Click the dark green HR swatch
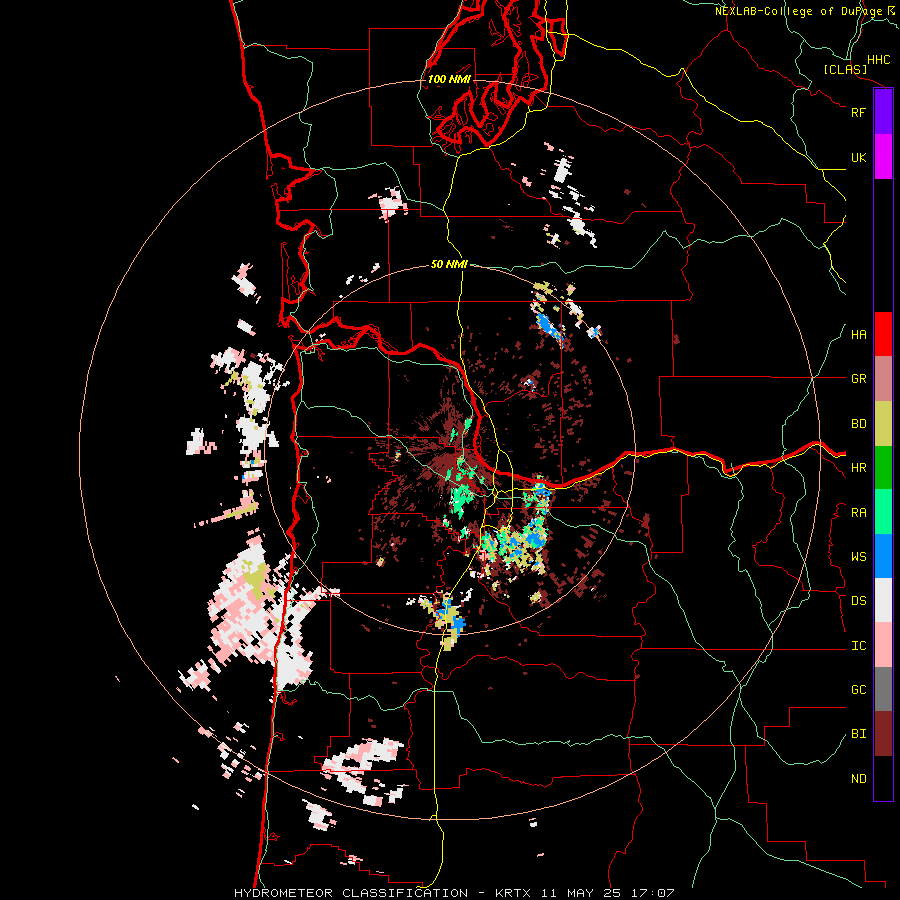900x900 pixels. click(x=883, y=468)
